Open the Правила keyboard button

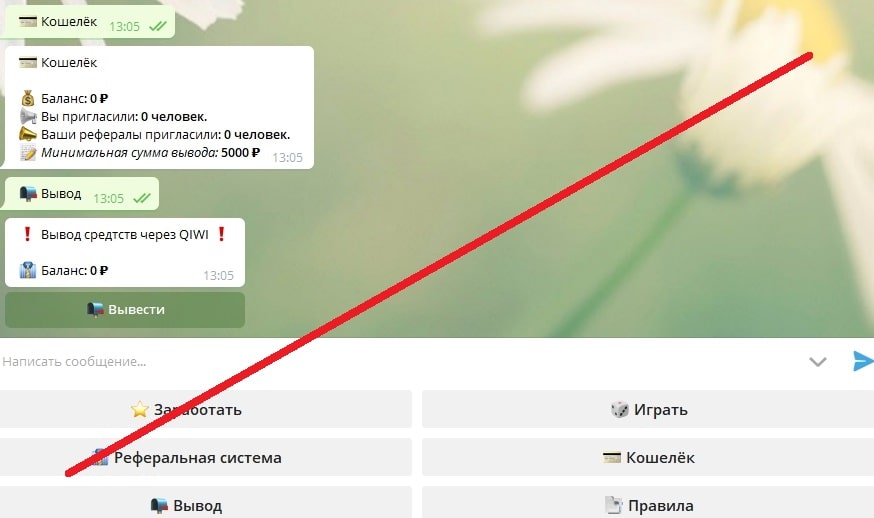tap(648, 504)
